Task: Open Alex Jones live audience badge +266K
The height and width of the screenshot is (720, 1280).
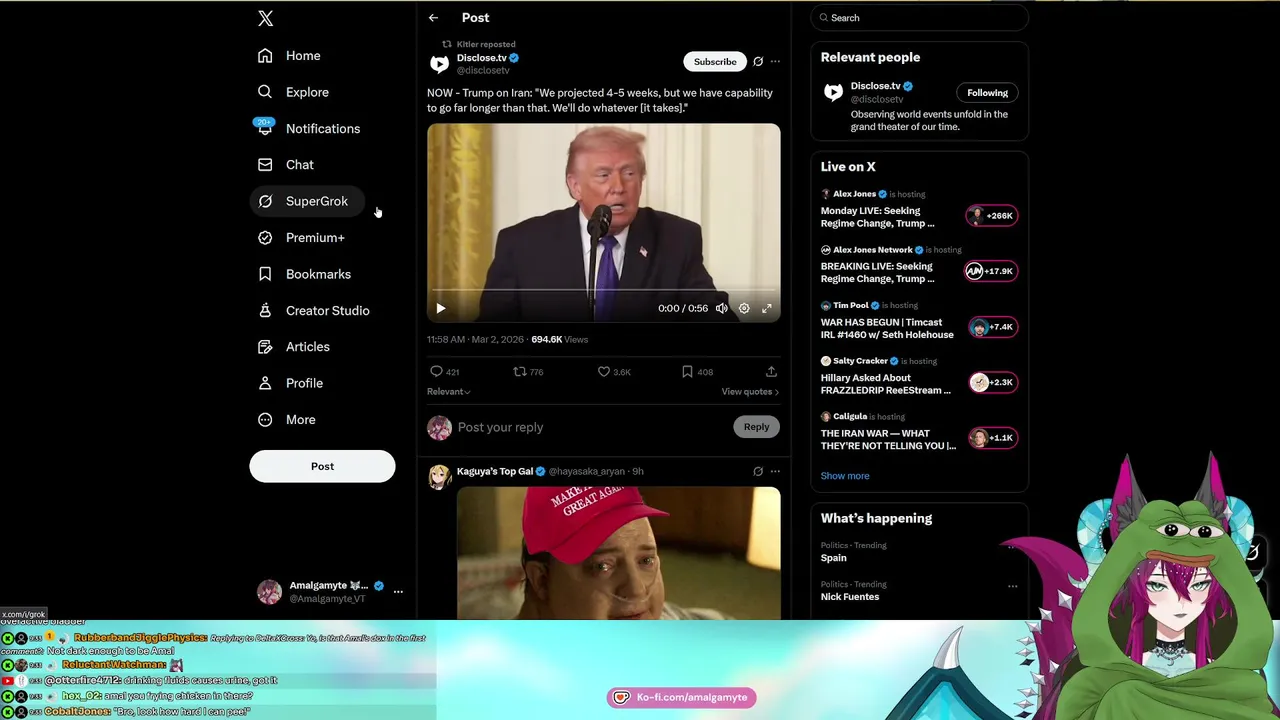Action: coord(992,216)
